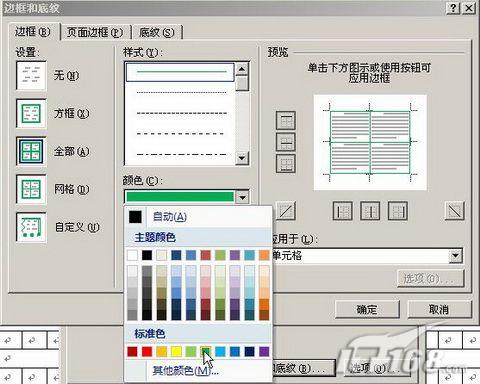
Task: Select the dash-dot line style
Action: (x=180, y=155)
